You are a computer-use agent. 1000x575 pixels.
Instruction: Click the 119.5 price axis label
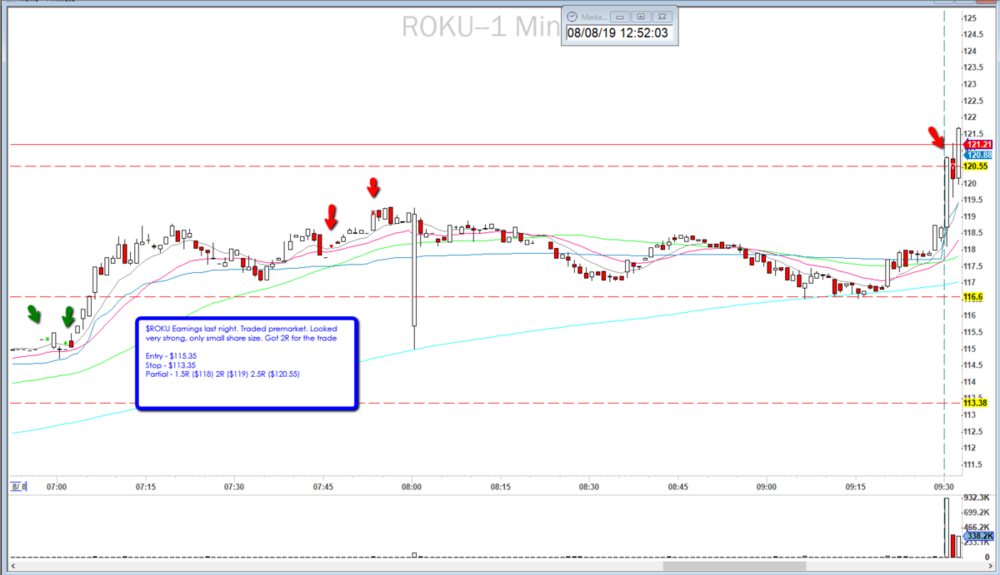pos(973,200)
